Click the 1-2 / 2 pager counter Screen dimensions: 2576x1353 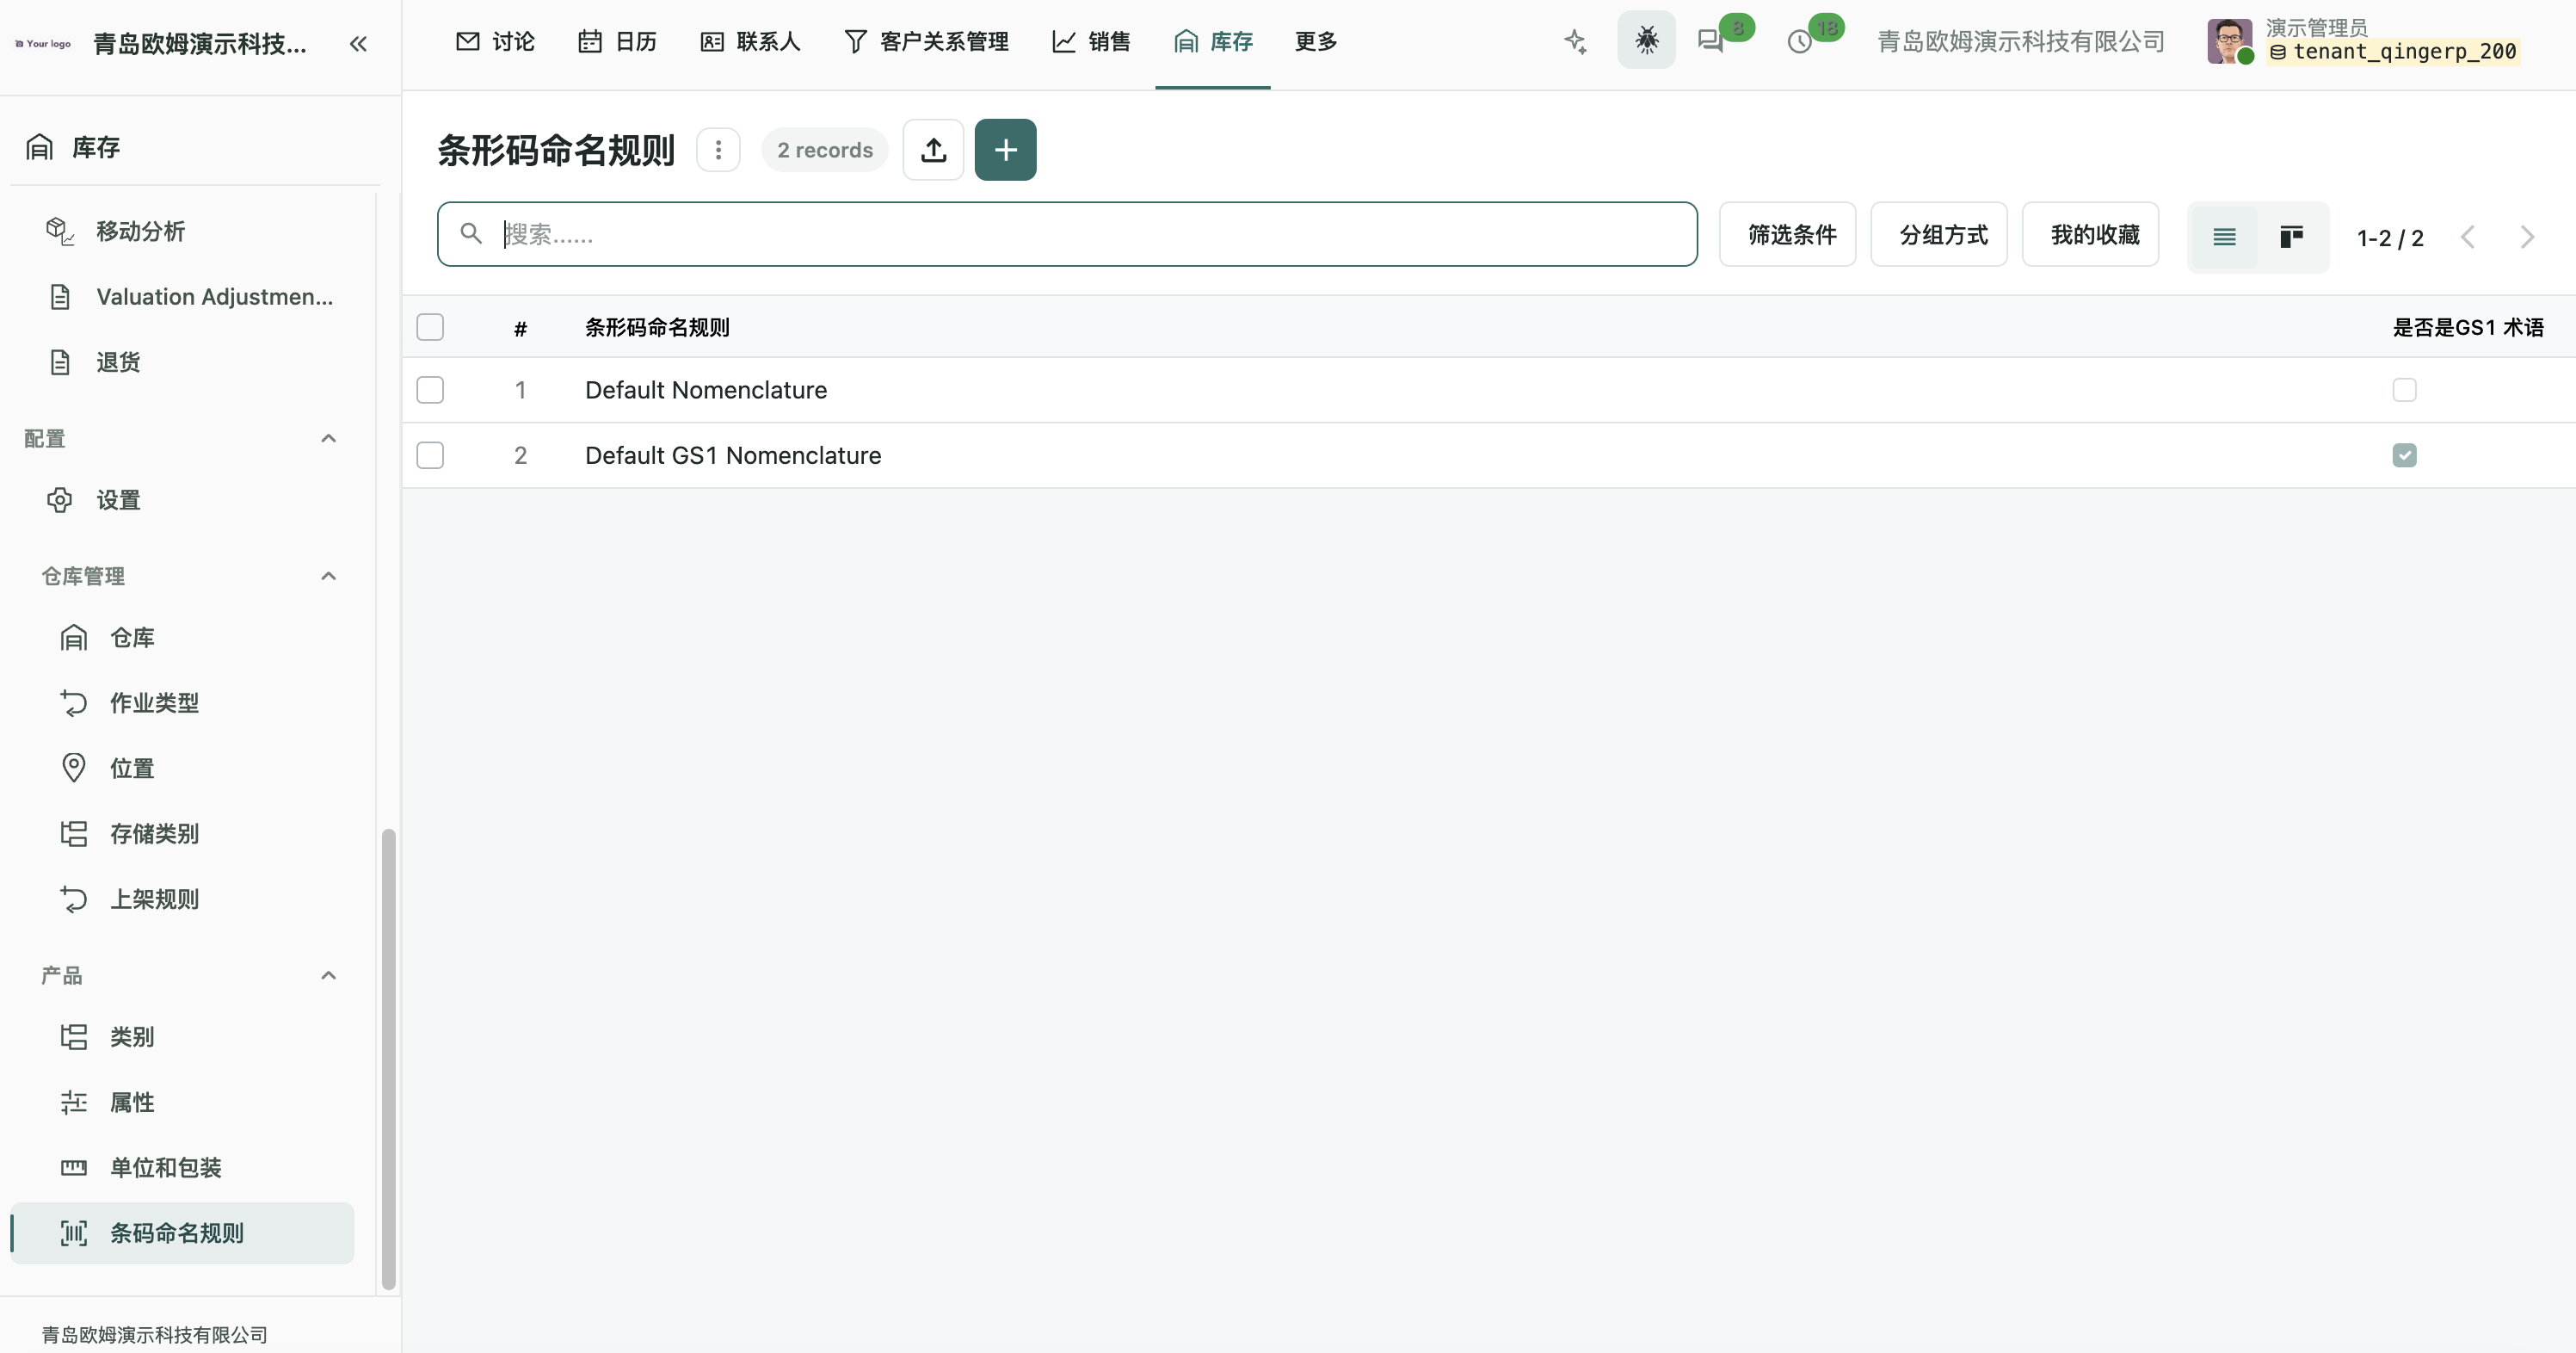[2390, 238]
